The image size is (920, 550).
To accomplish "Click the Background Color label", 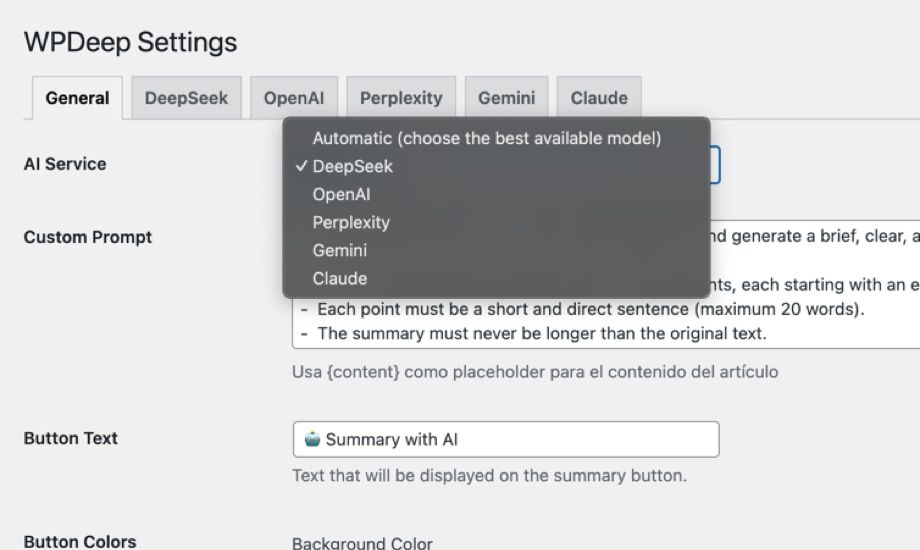I will (362, 543).
